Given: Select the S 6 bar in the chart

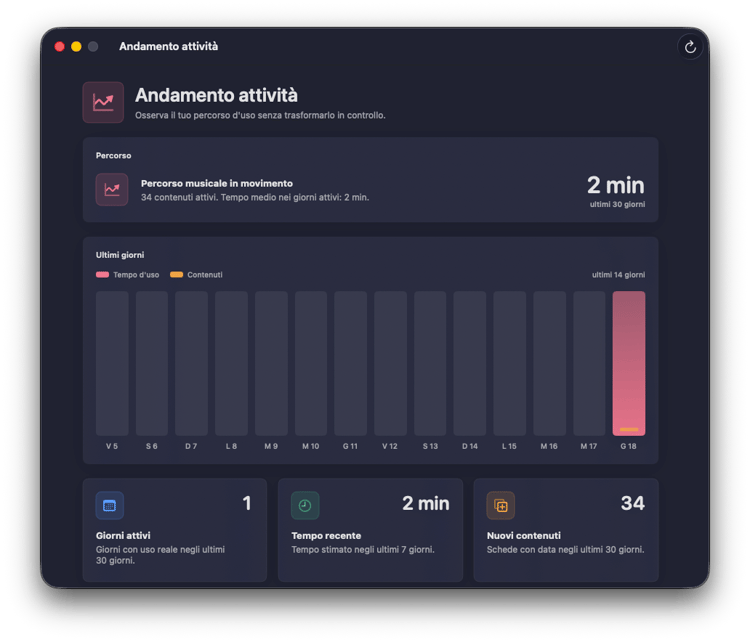Looking at the screenshot, I should coord(152,363).
